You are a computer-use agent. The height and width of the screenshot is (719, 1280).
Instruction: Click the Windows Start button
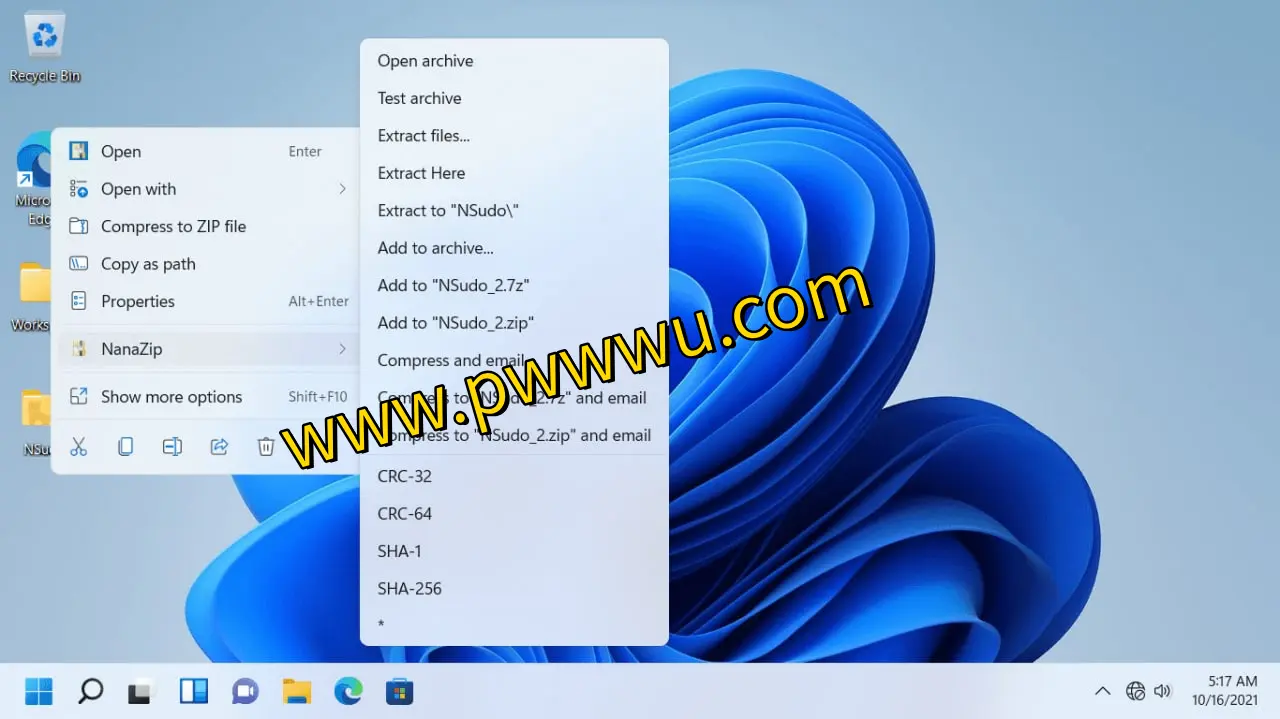tap(39, 691)
